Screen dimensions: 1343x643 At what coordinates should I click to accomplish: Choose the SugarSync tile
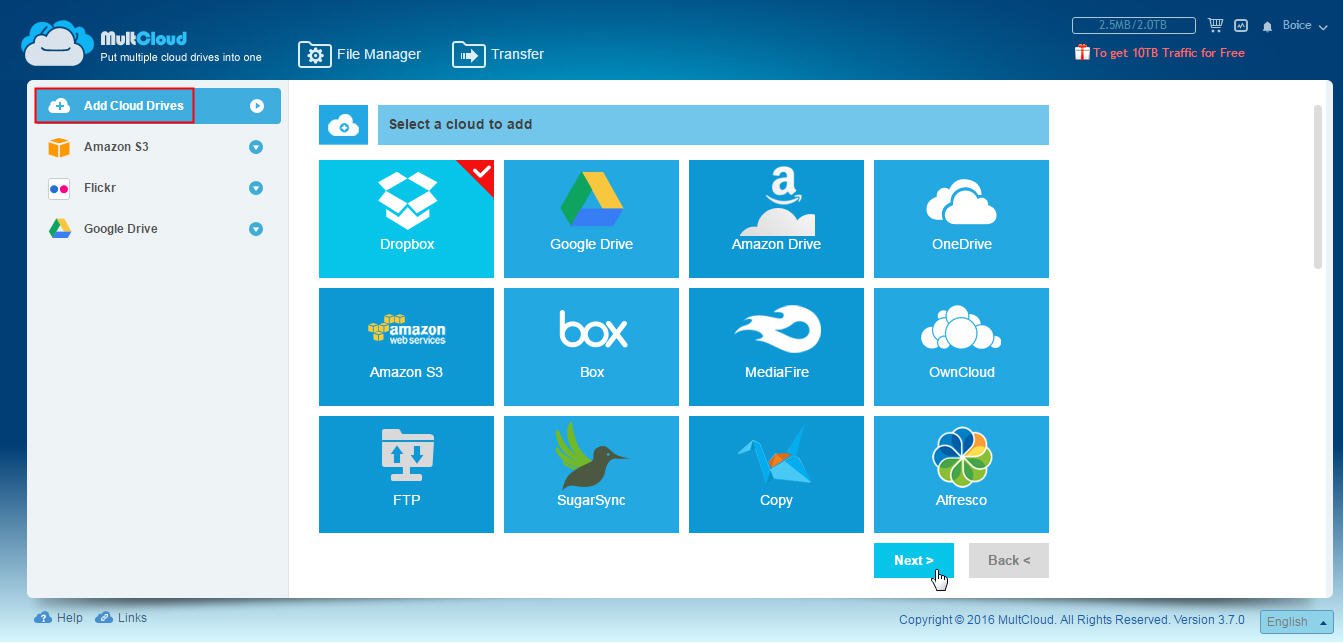[591, 475]
